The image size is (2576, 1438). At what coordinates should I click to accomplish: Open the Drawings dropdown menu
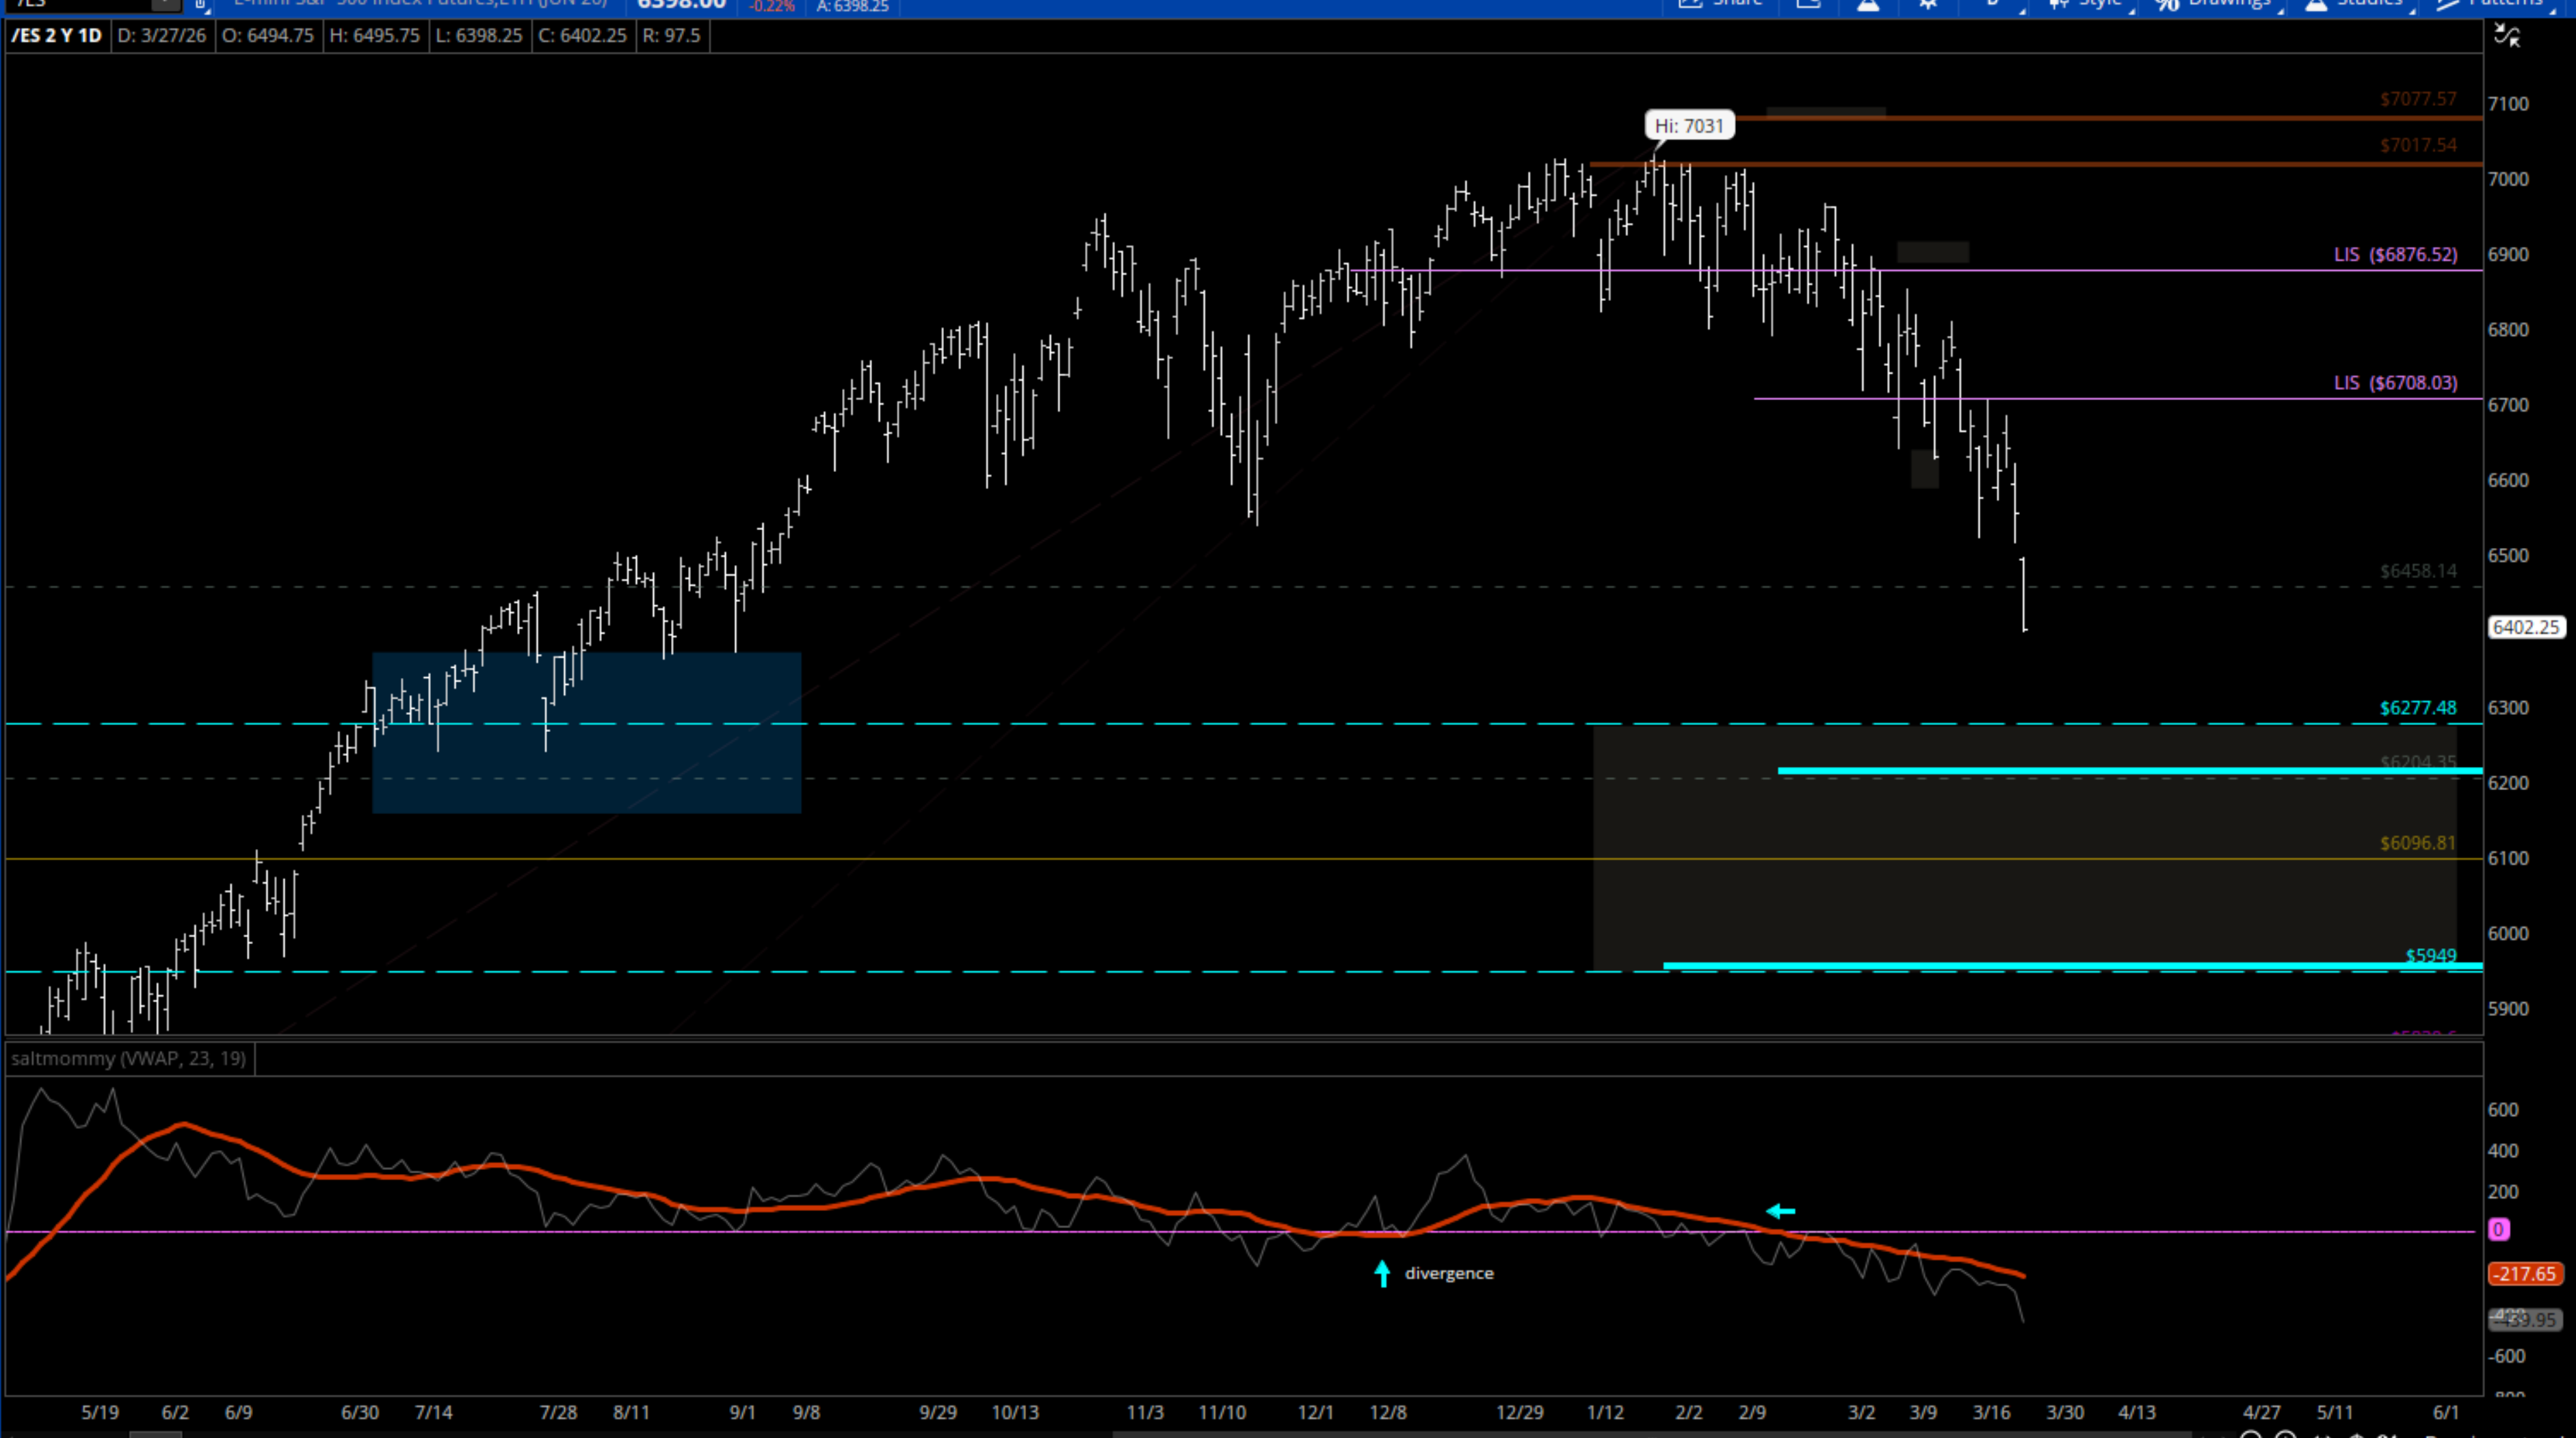tap(2217, 4)
